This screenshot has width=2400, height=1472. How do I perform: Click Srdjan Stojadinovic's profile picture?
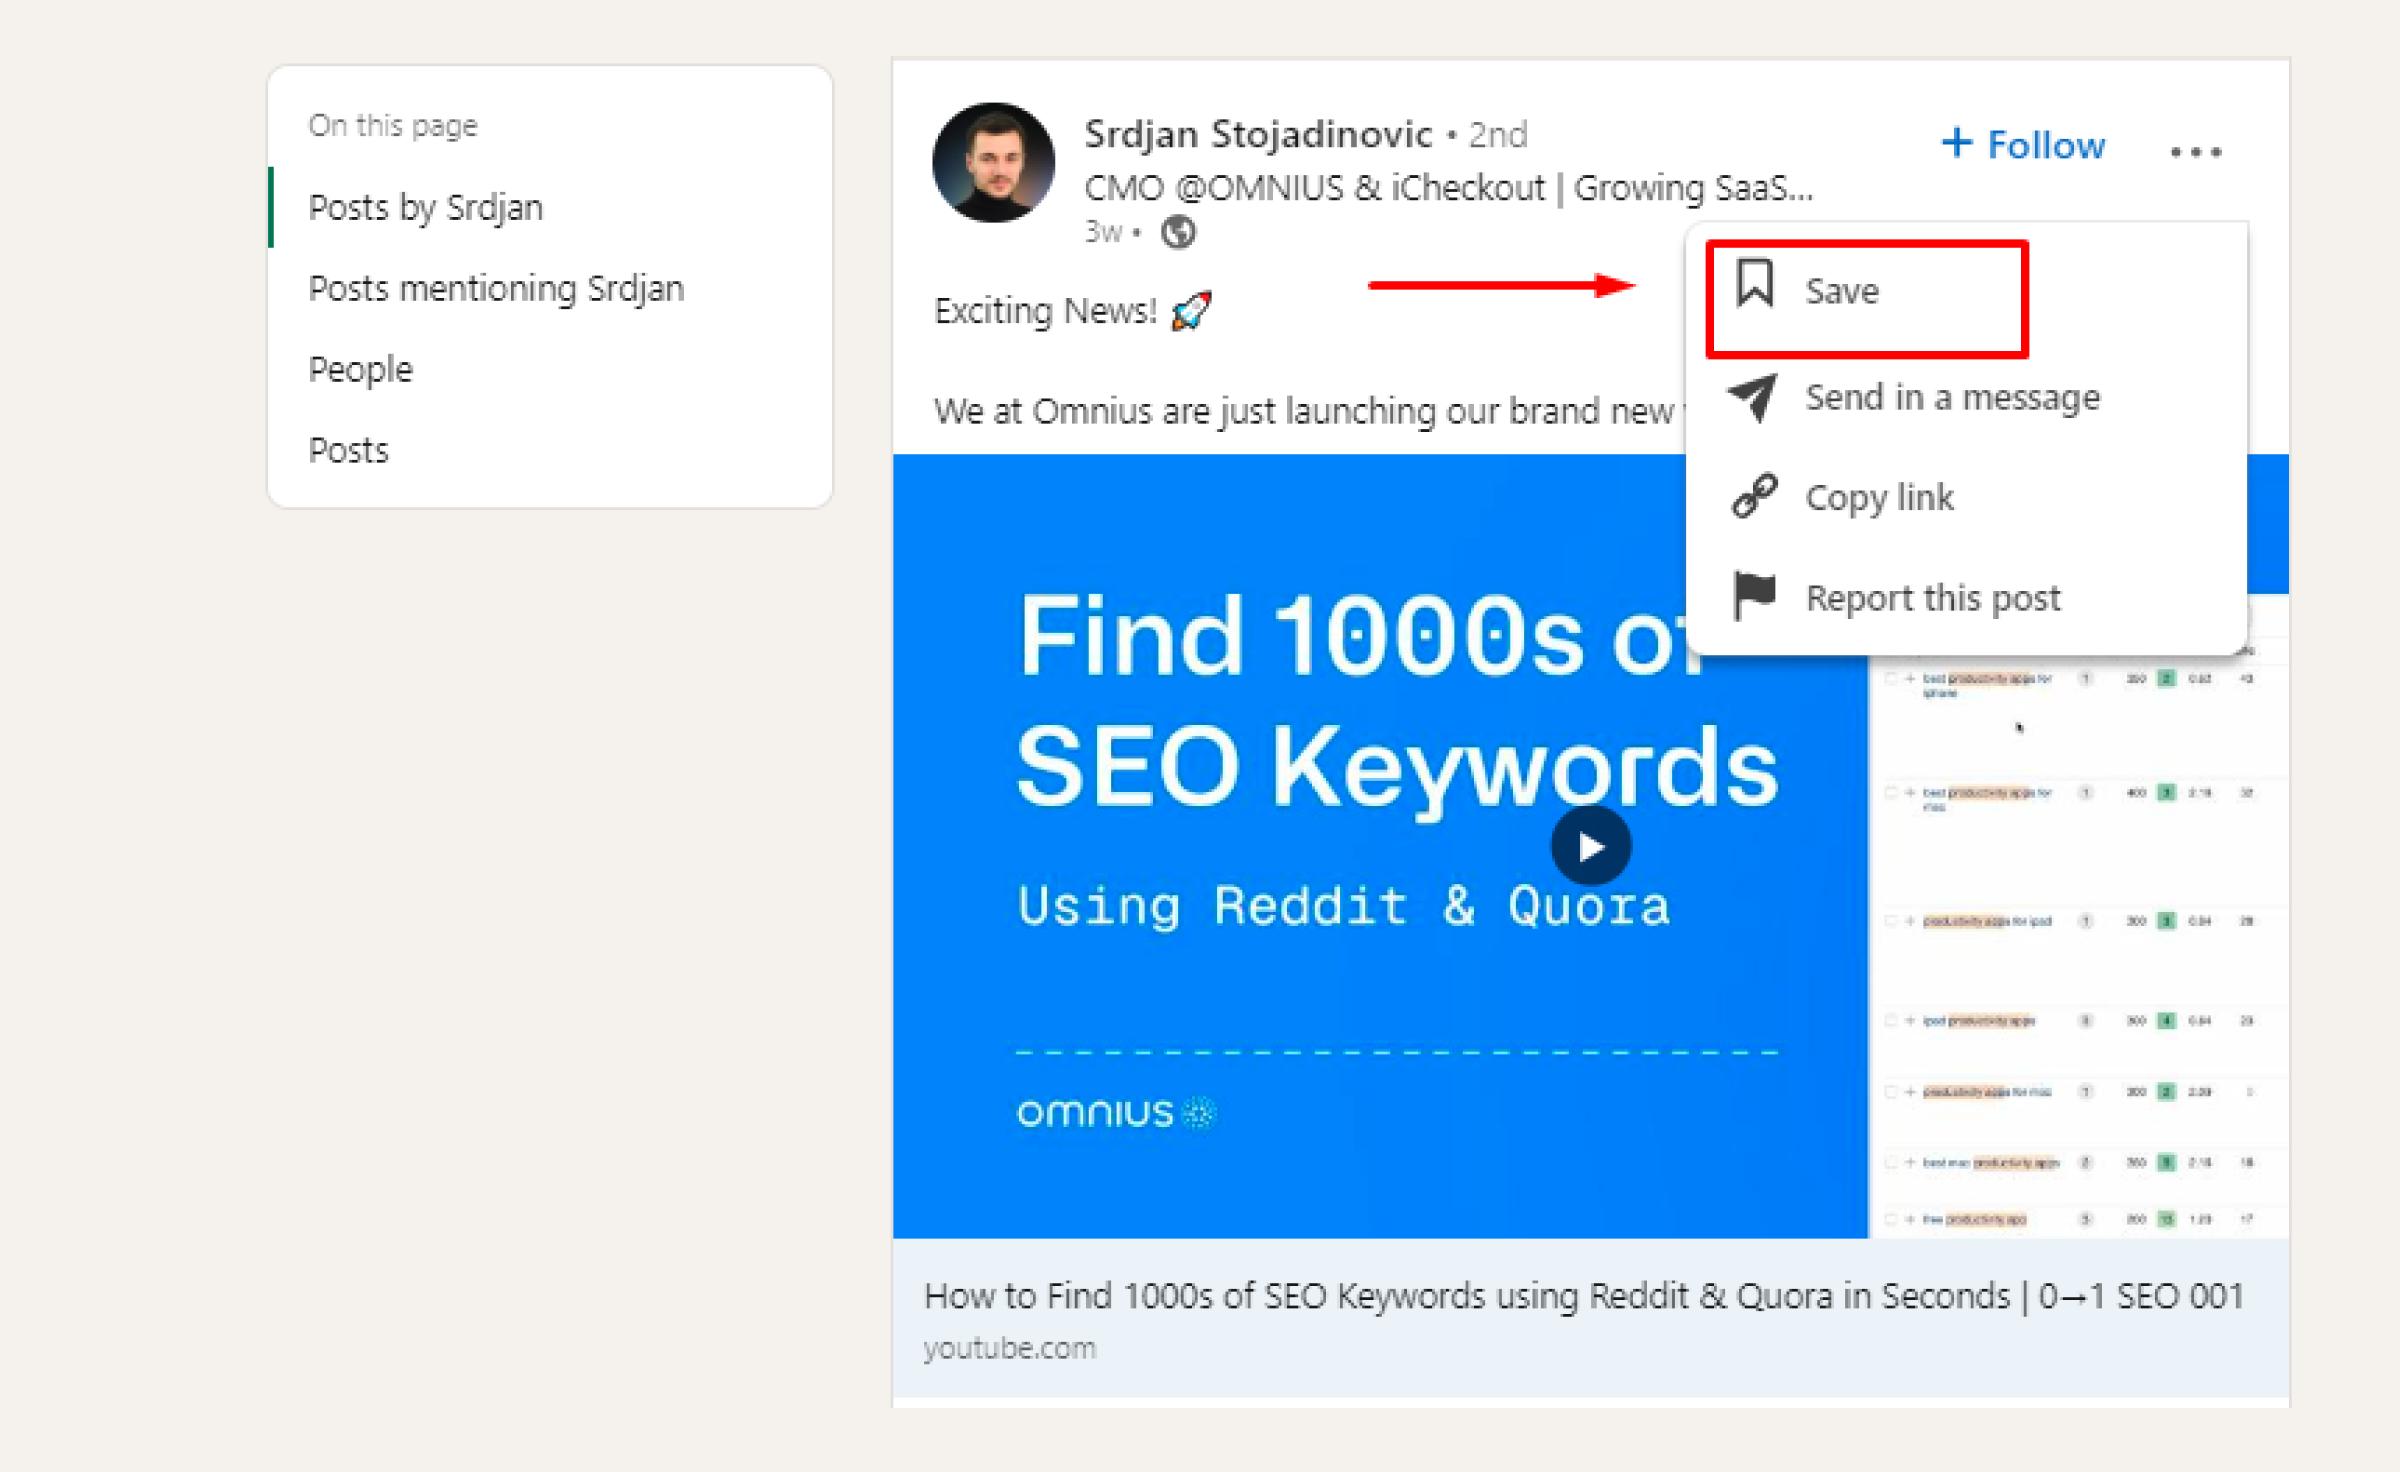point(989,170)
